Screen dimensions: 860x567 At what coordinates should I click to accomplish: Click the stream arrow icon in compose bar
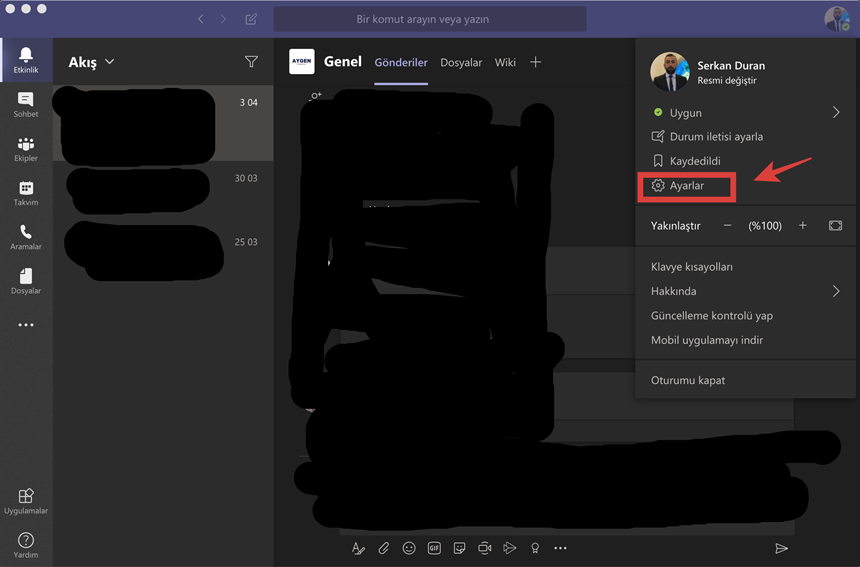click(x=510, y=548)
